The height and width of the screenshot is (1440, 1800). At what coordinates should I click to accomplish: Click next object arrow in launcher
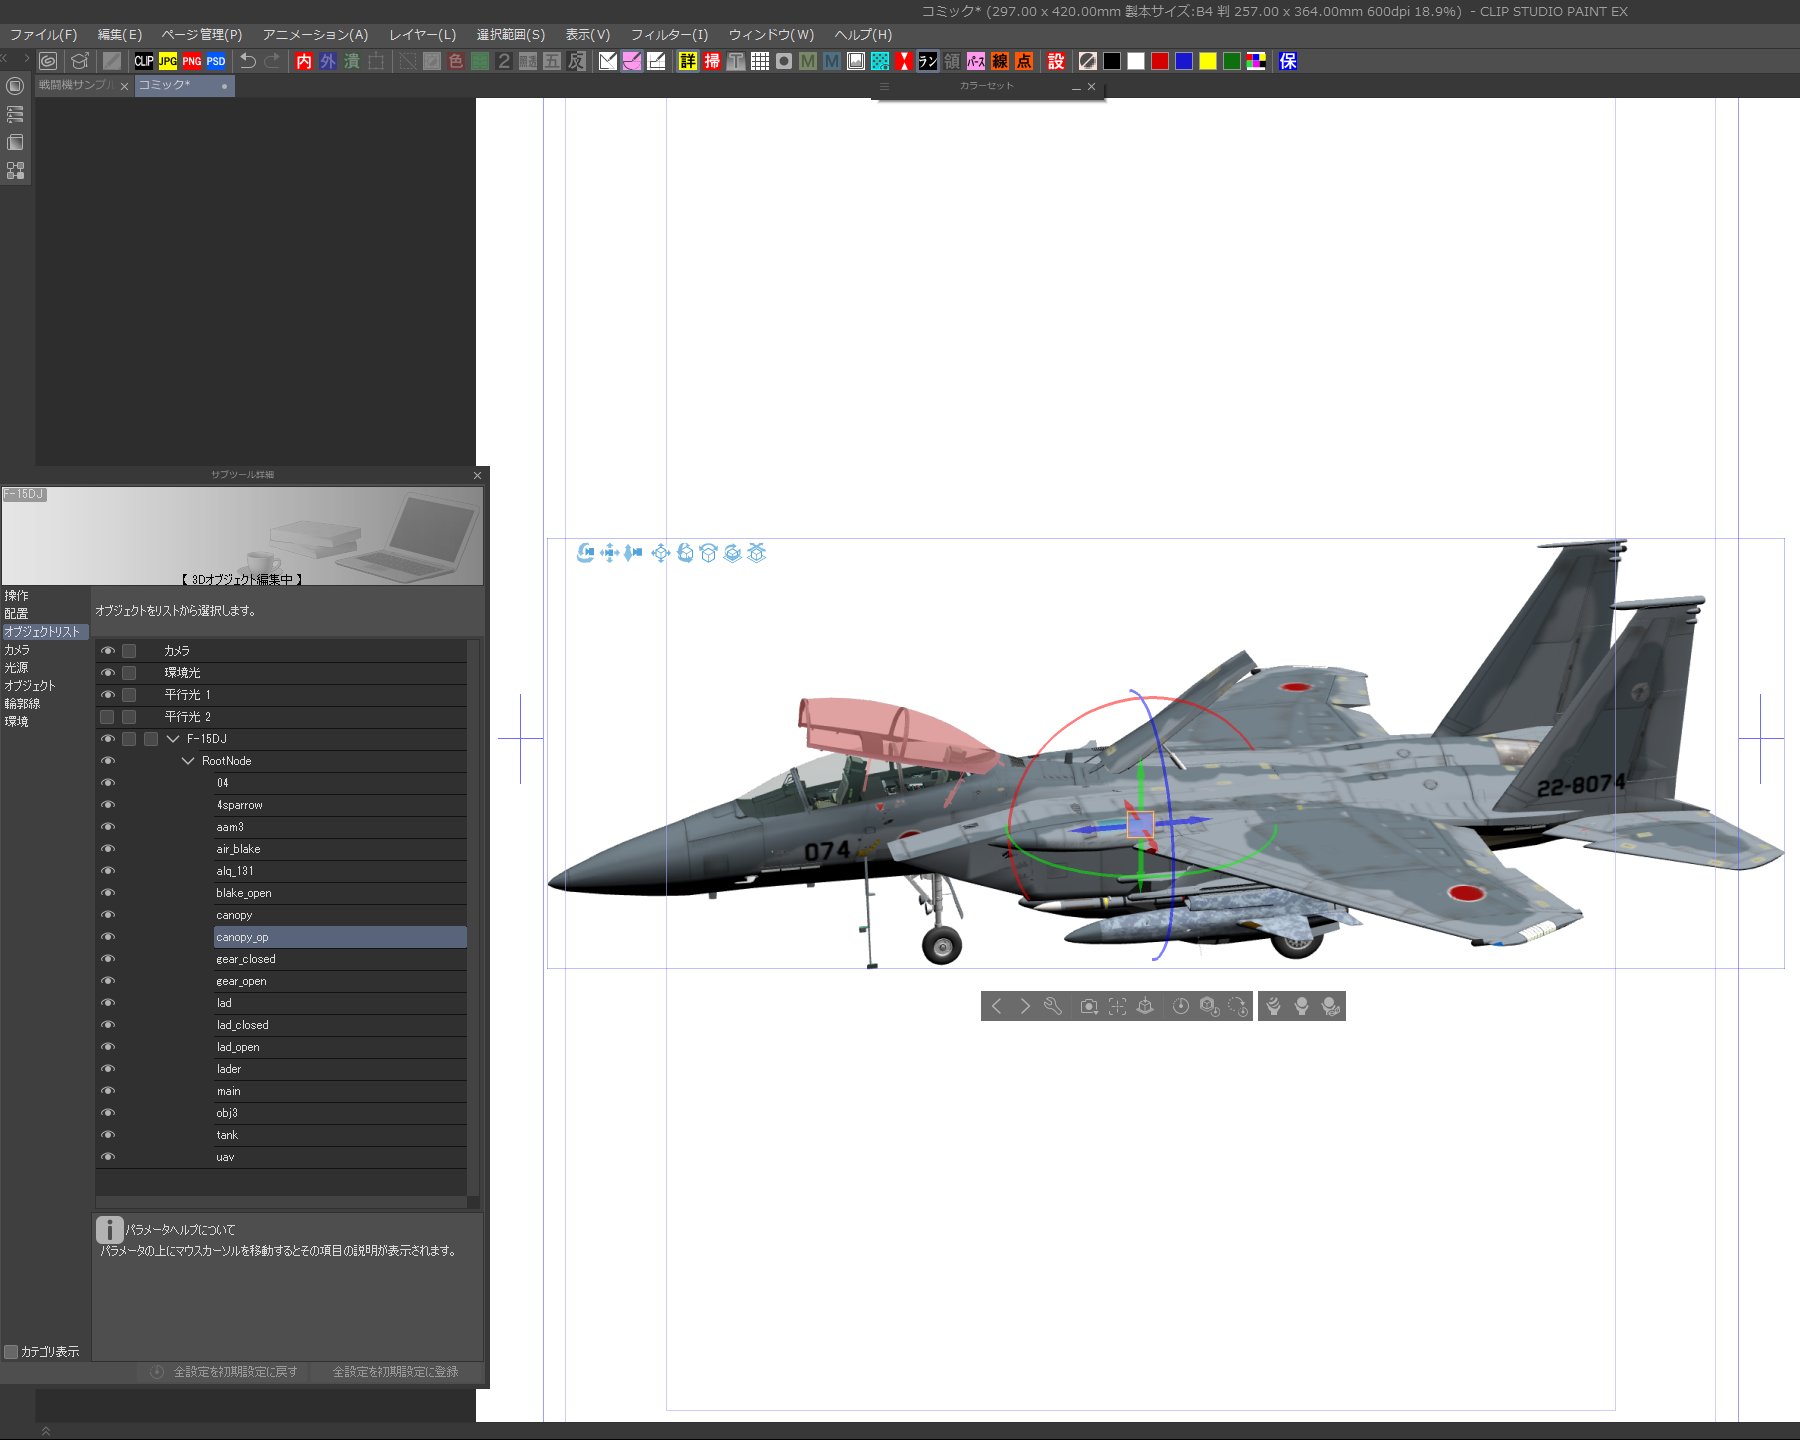[x=1025, y=1006]
